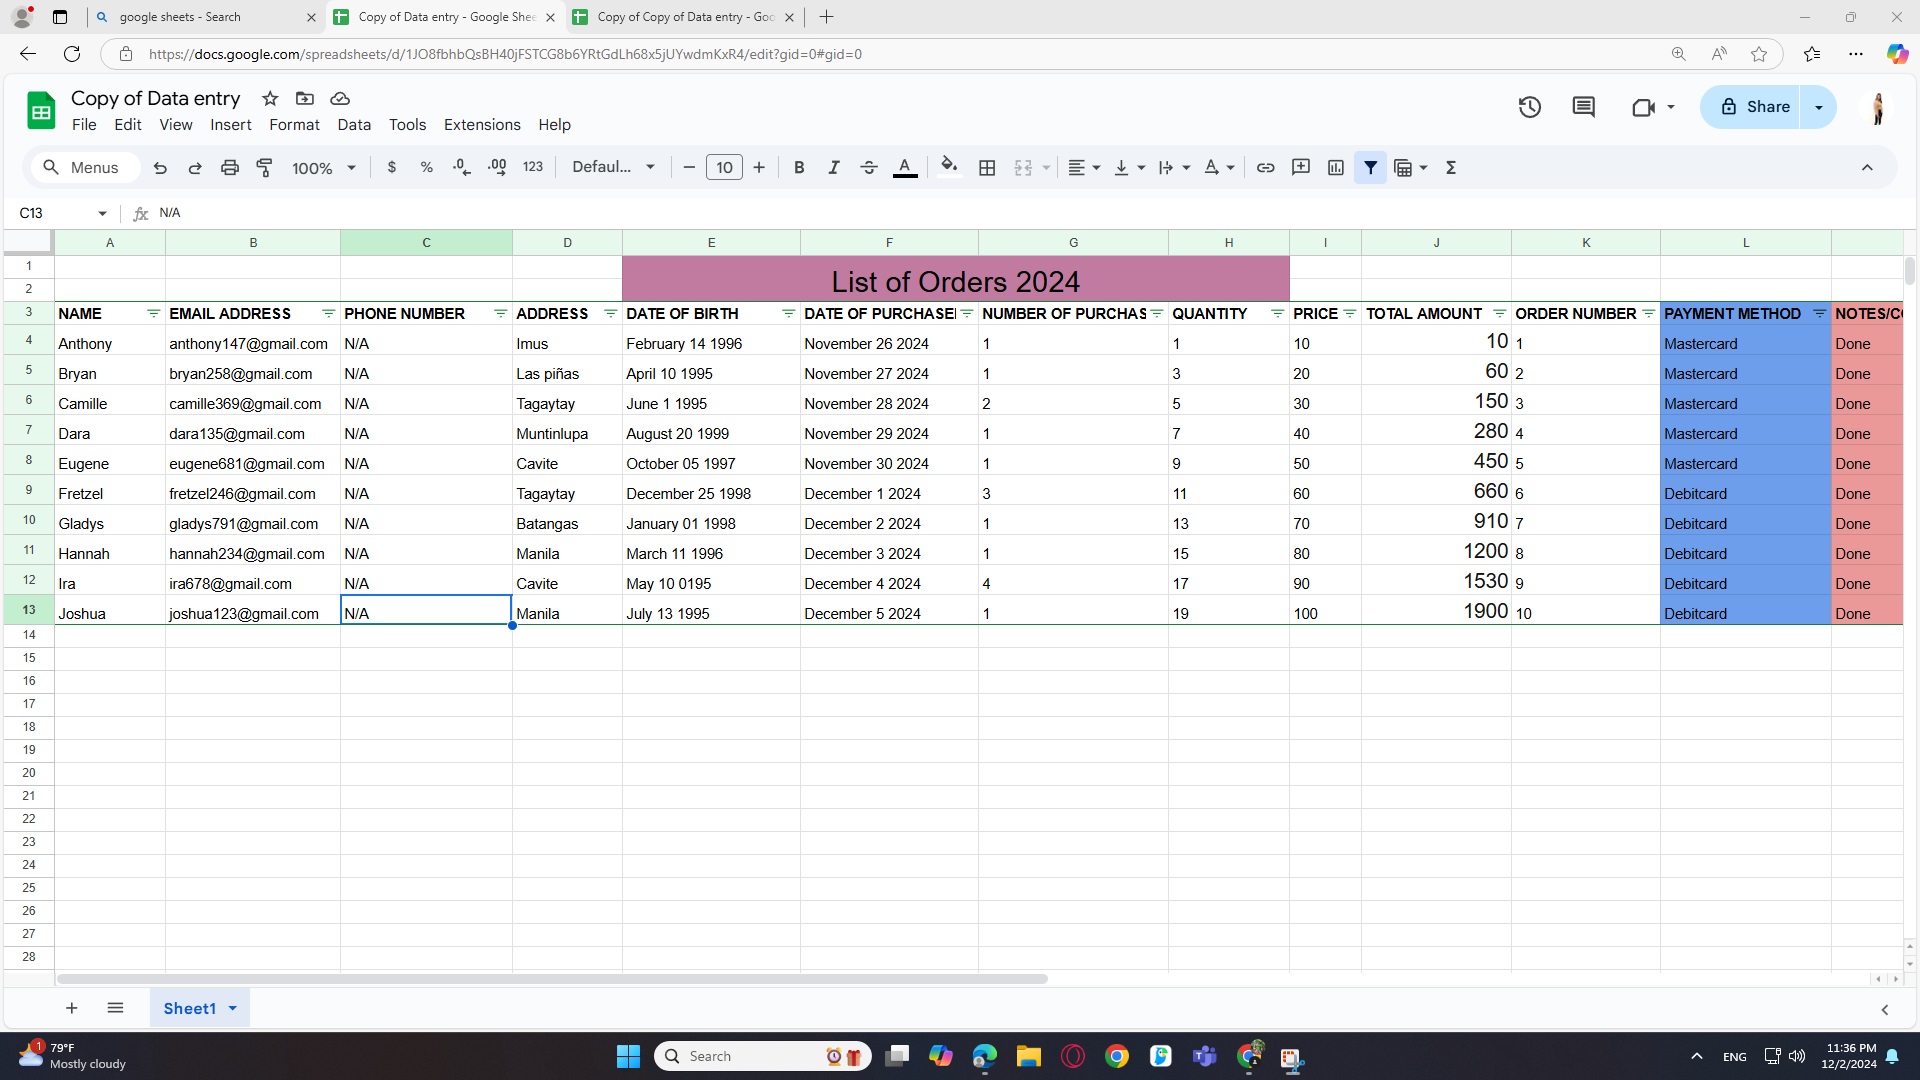
Task: Open the fill color picker
Action: (949, 168)
